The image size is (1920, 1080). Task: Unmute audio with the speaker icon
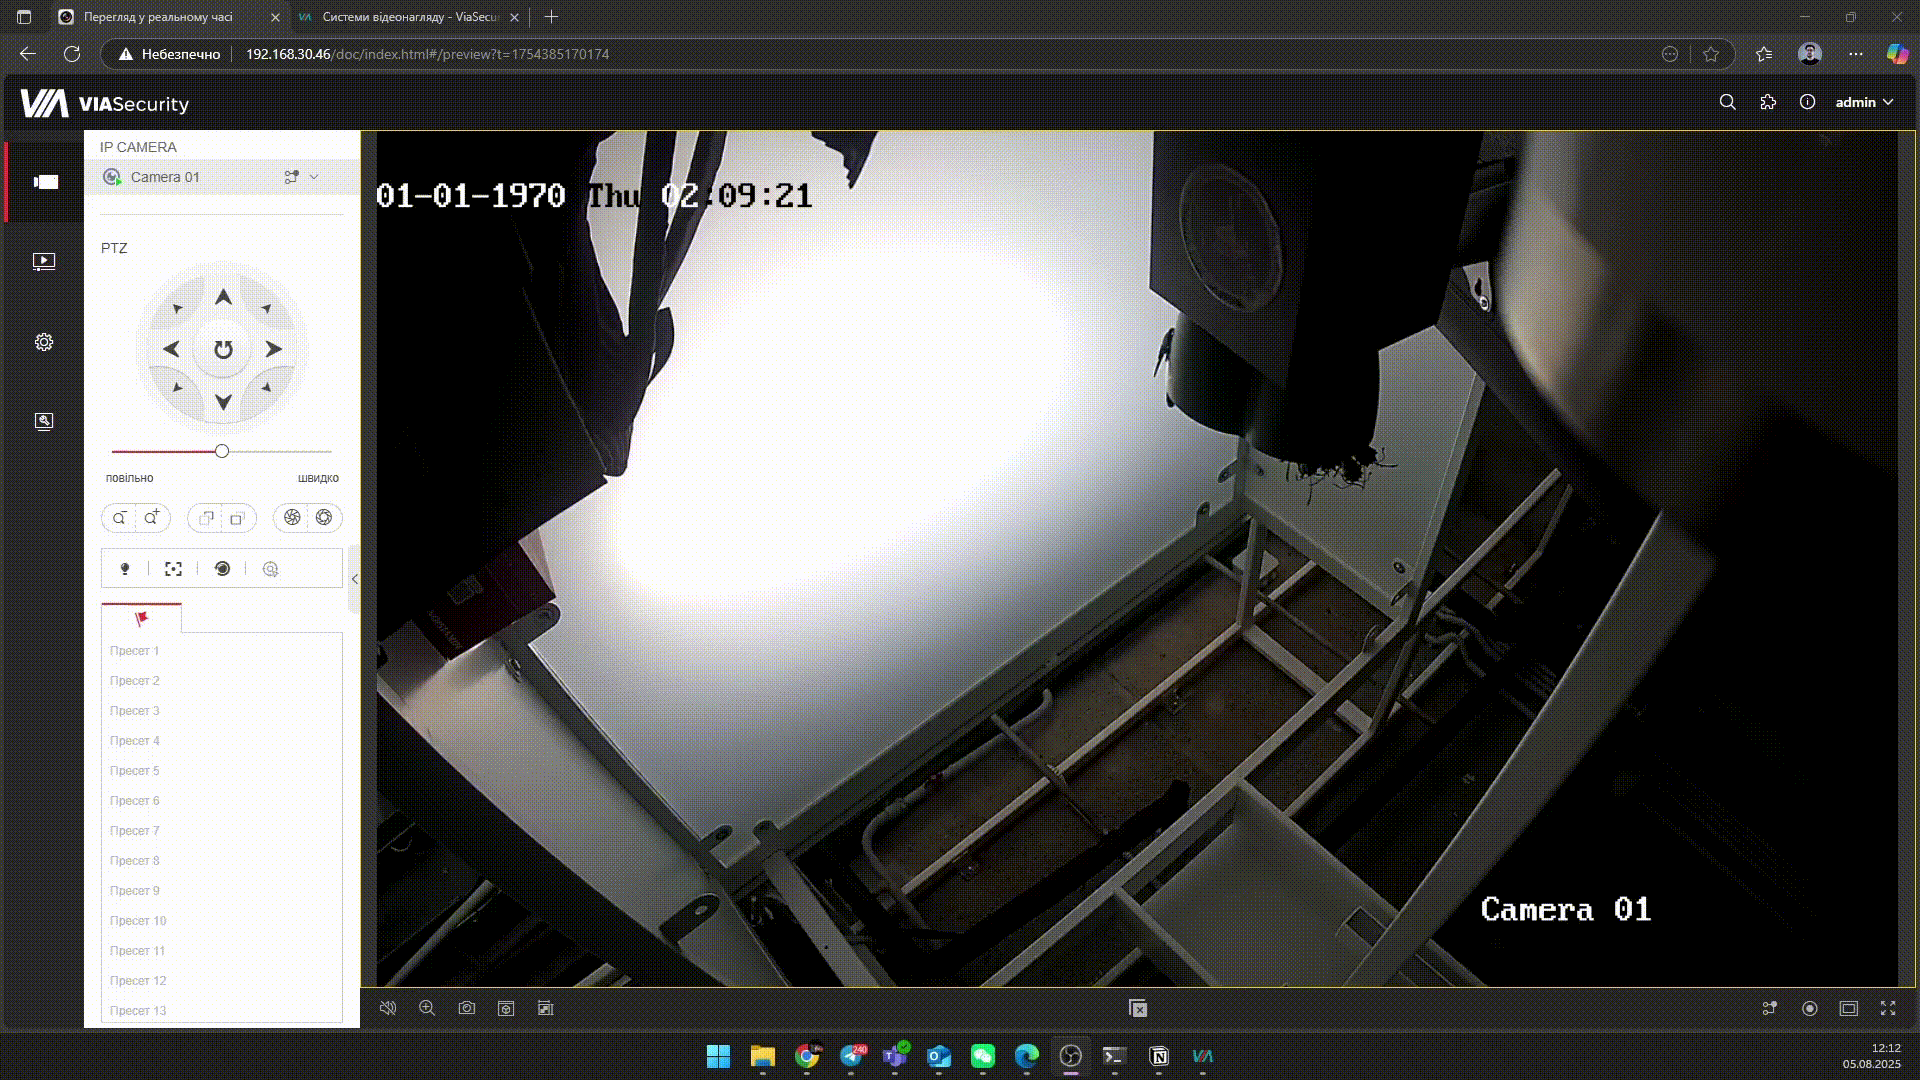pyautogui.click(x=388, y=1008)
